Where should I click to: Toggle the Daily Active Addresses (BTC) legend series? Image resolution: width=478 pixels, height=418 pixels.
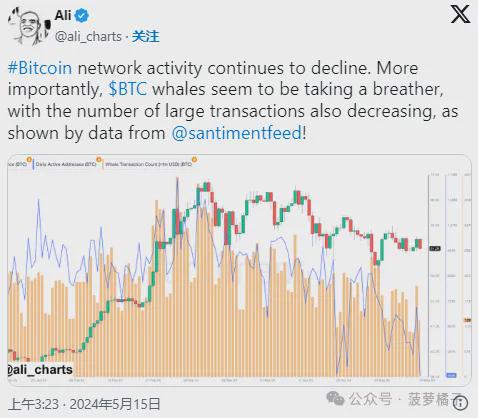click(x=66, y=164)
